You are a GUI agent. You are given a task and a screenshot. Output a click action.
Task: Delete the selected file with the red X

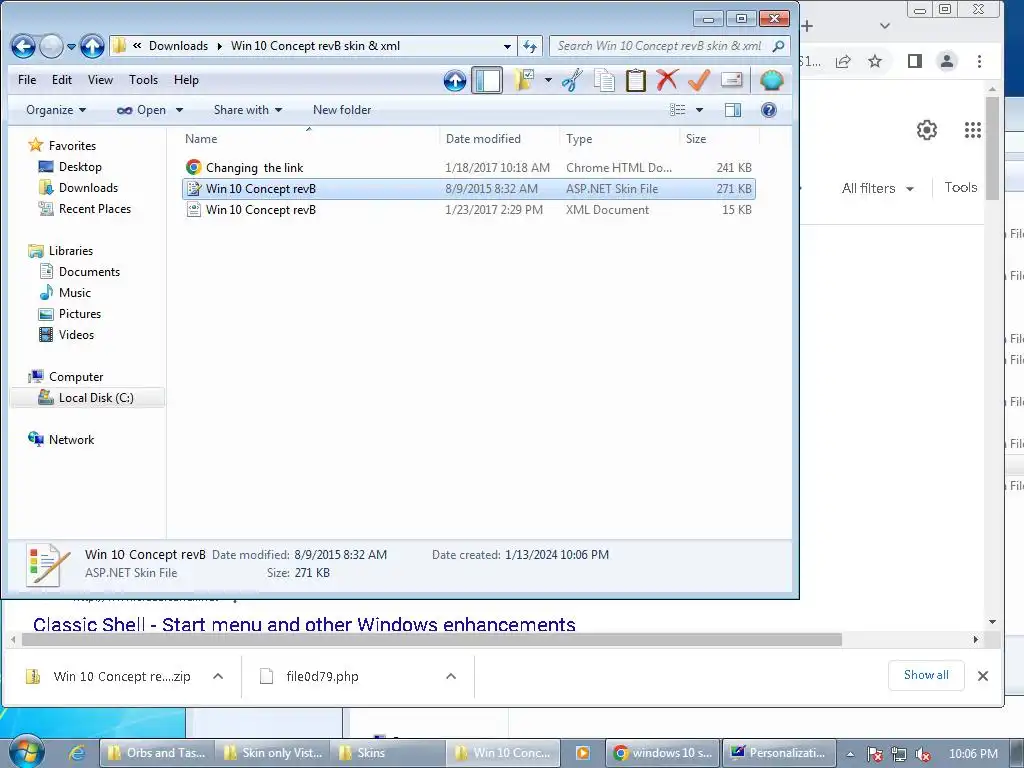(x=667, y=80)
